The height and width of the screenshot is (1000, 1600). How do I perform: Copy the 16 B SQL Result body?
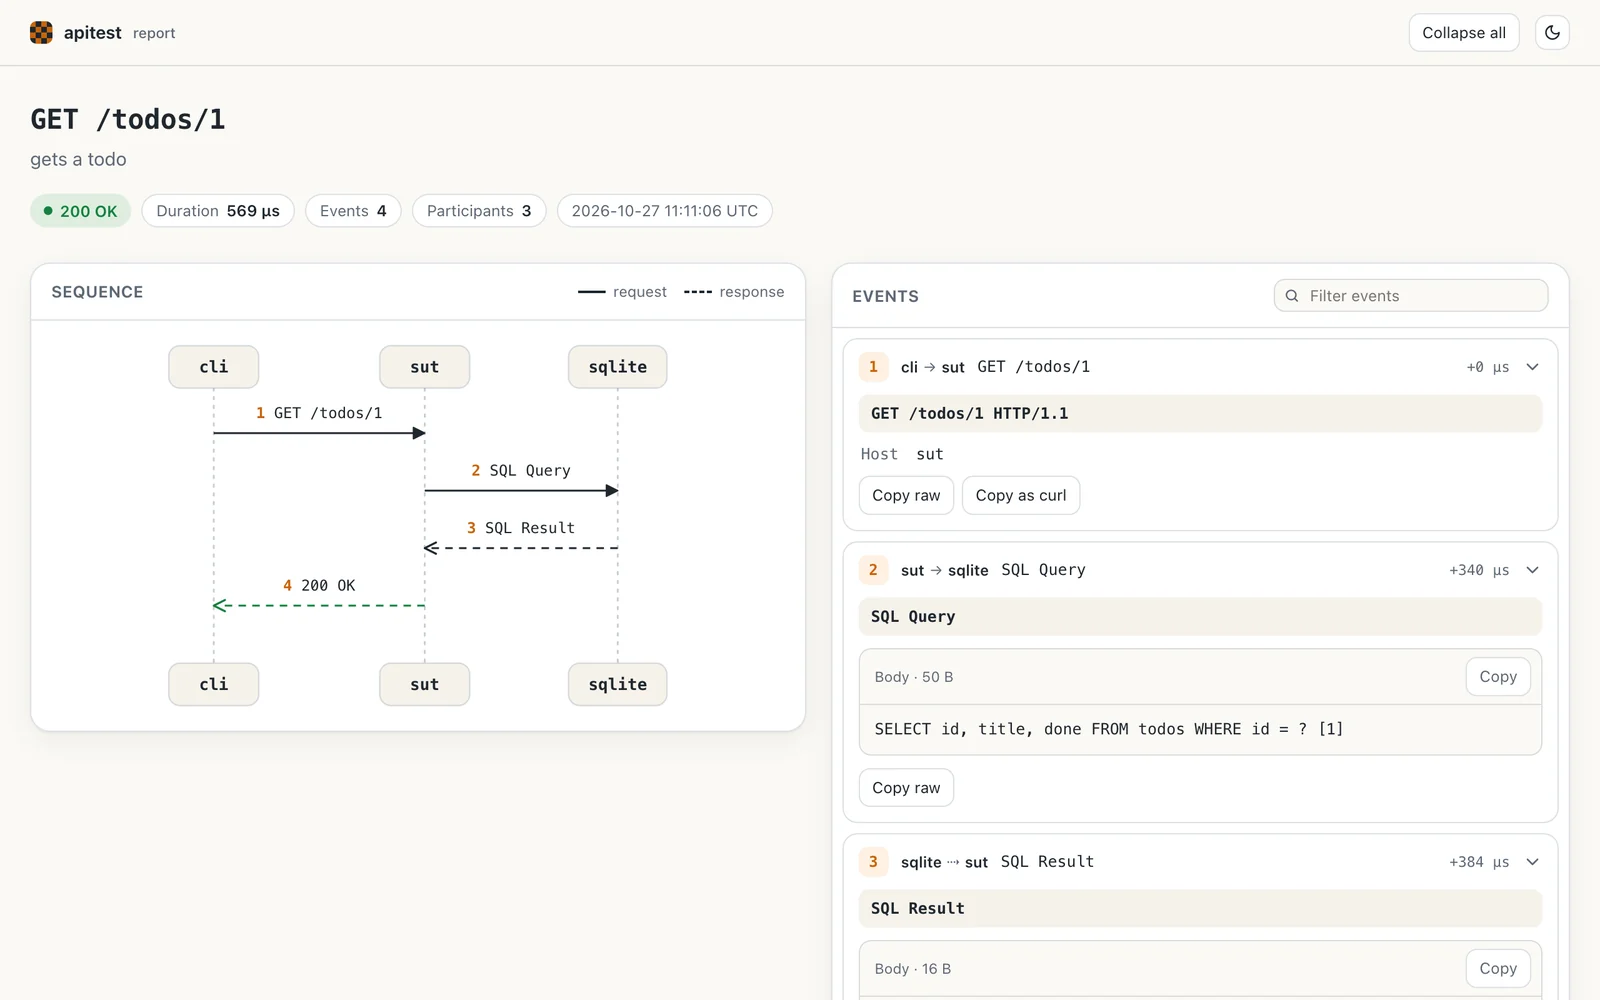point(1498,969)
